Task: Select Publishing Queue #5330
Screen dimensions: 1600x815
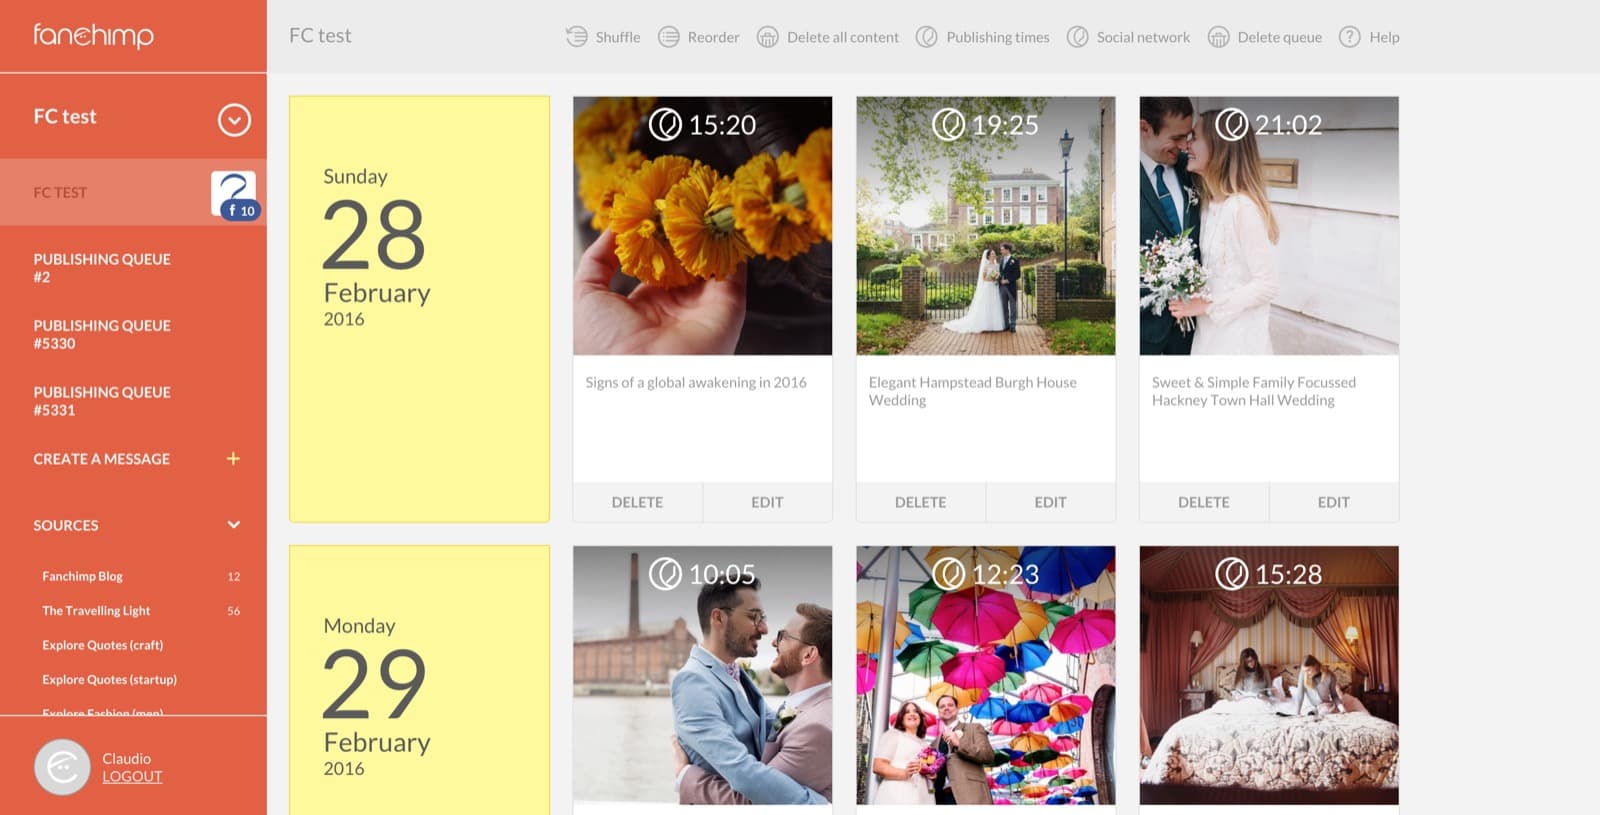Action: 102,334
